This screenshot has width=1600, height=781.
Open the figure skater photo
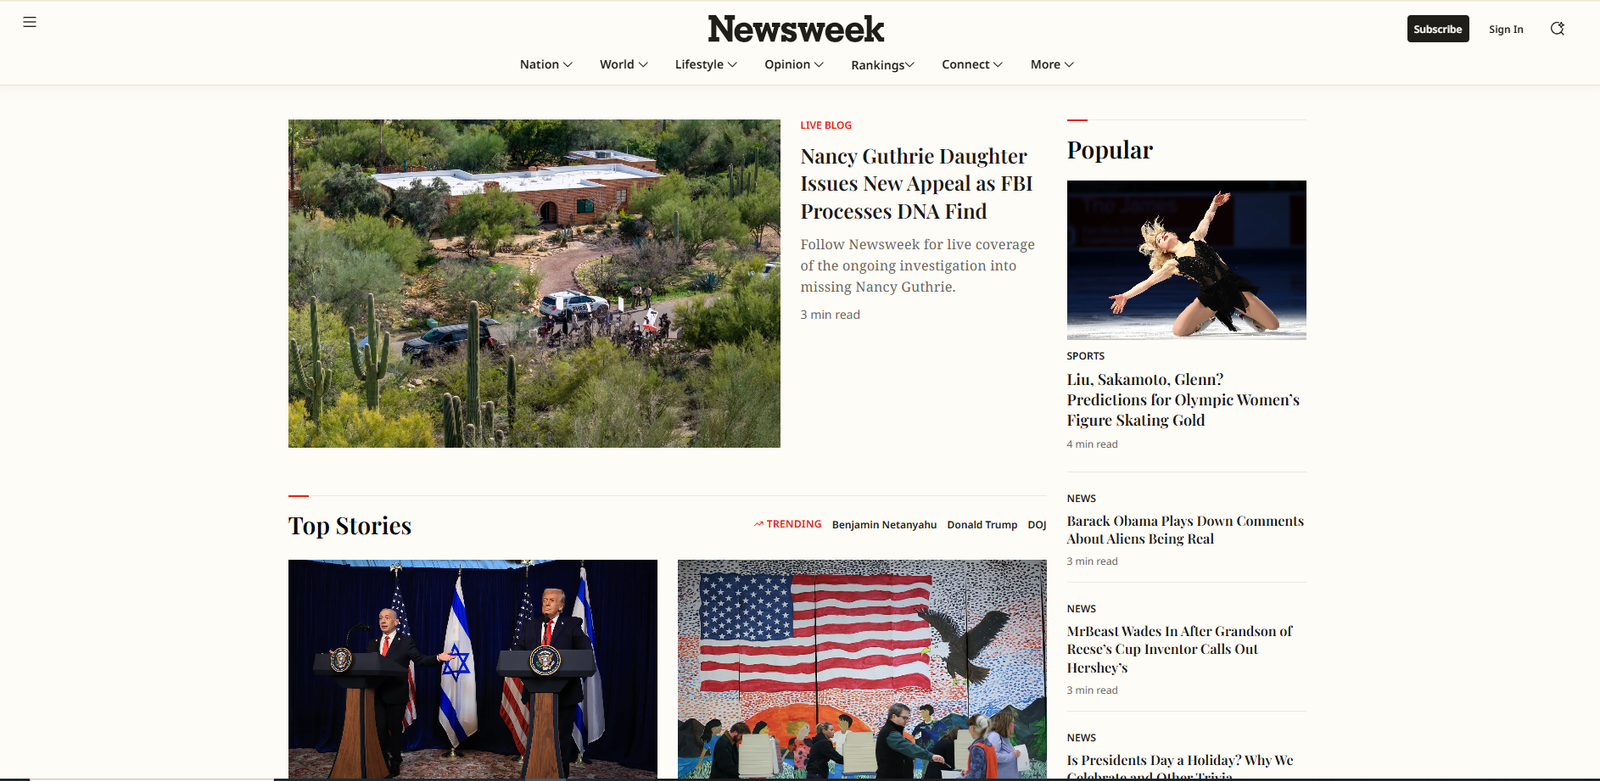[x=1186, y=260]
